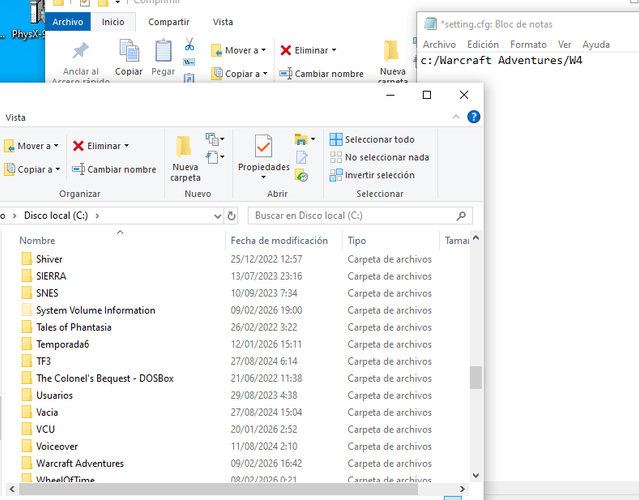Collapse the ribbon with the chevron arrow
The height and width of the screenshot is (500, 639).
pos(456,117)
